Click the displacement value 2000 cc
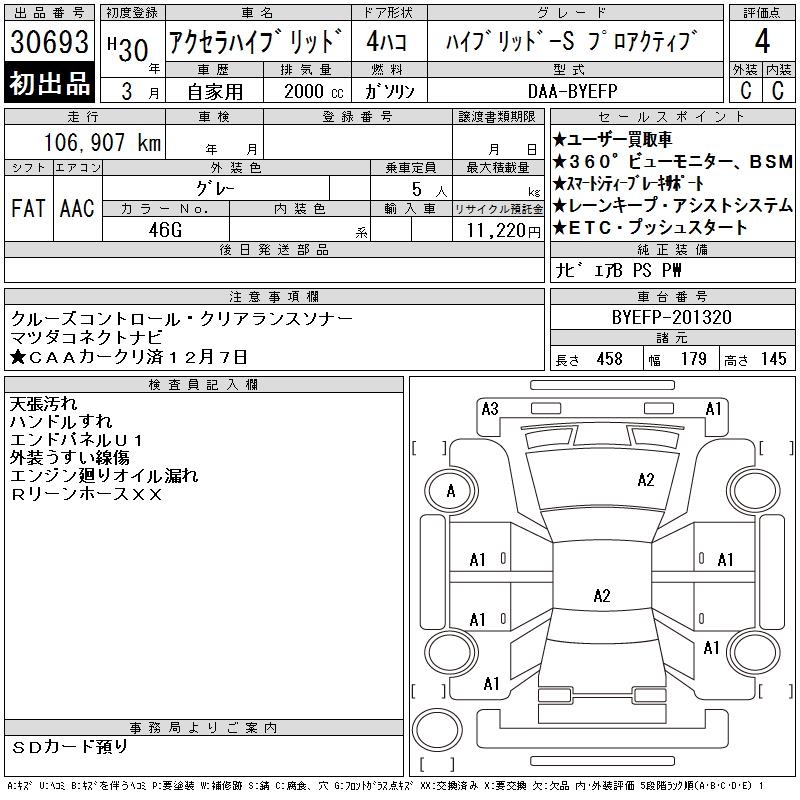 [x=313, y=92]
